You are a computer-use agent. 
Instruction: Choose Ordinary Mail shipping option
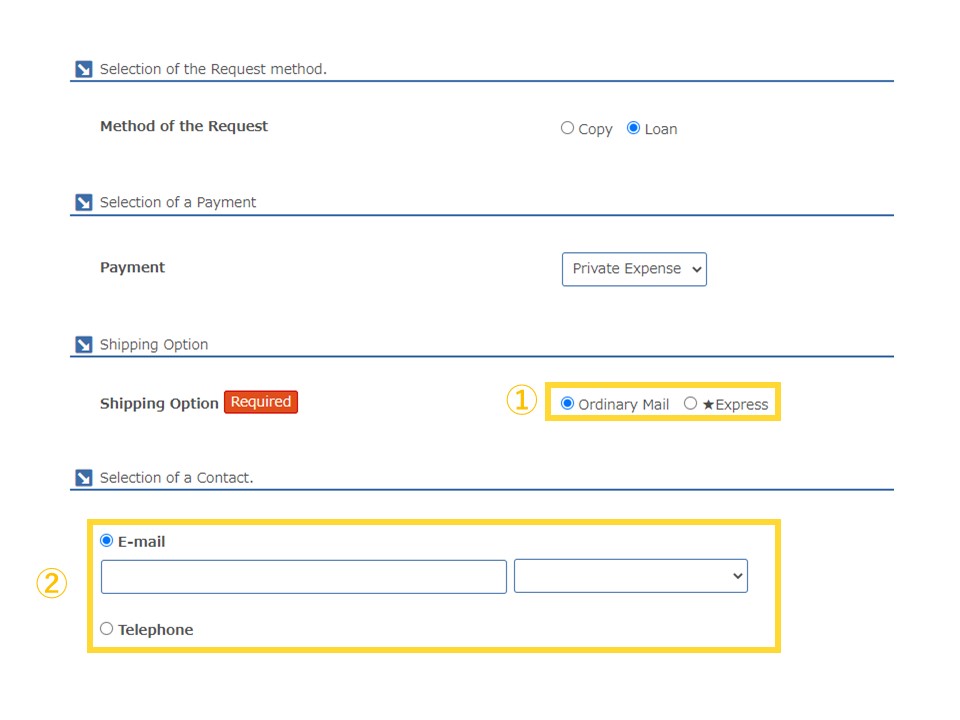[568, 403]
